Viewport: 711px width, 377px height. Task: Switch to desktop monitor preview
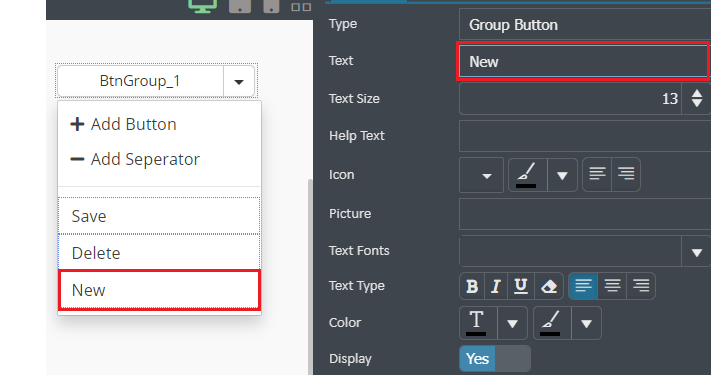pyautogui.click(x=202, y=6)
